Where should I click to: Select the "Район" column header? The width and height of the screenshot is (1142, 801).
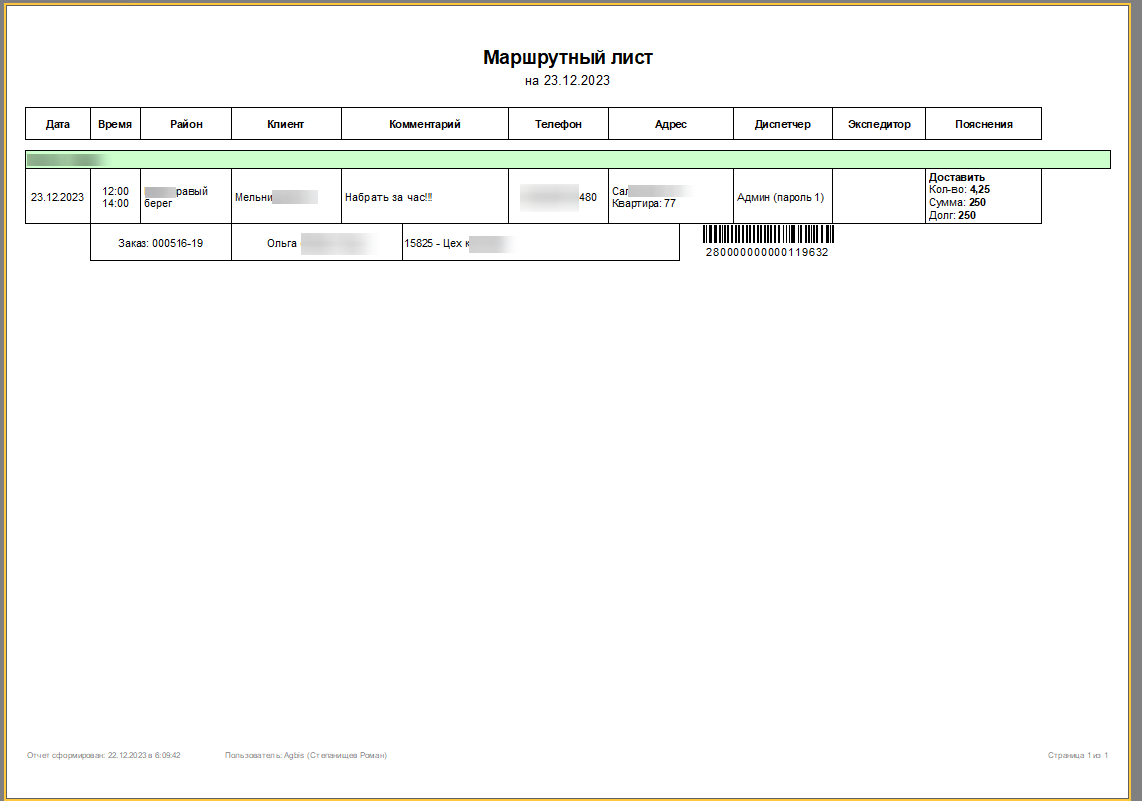point(186,124)
